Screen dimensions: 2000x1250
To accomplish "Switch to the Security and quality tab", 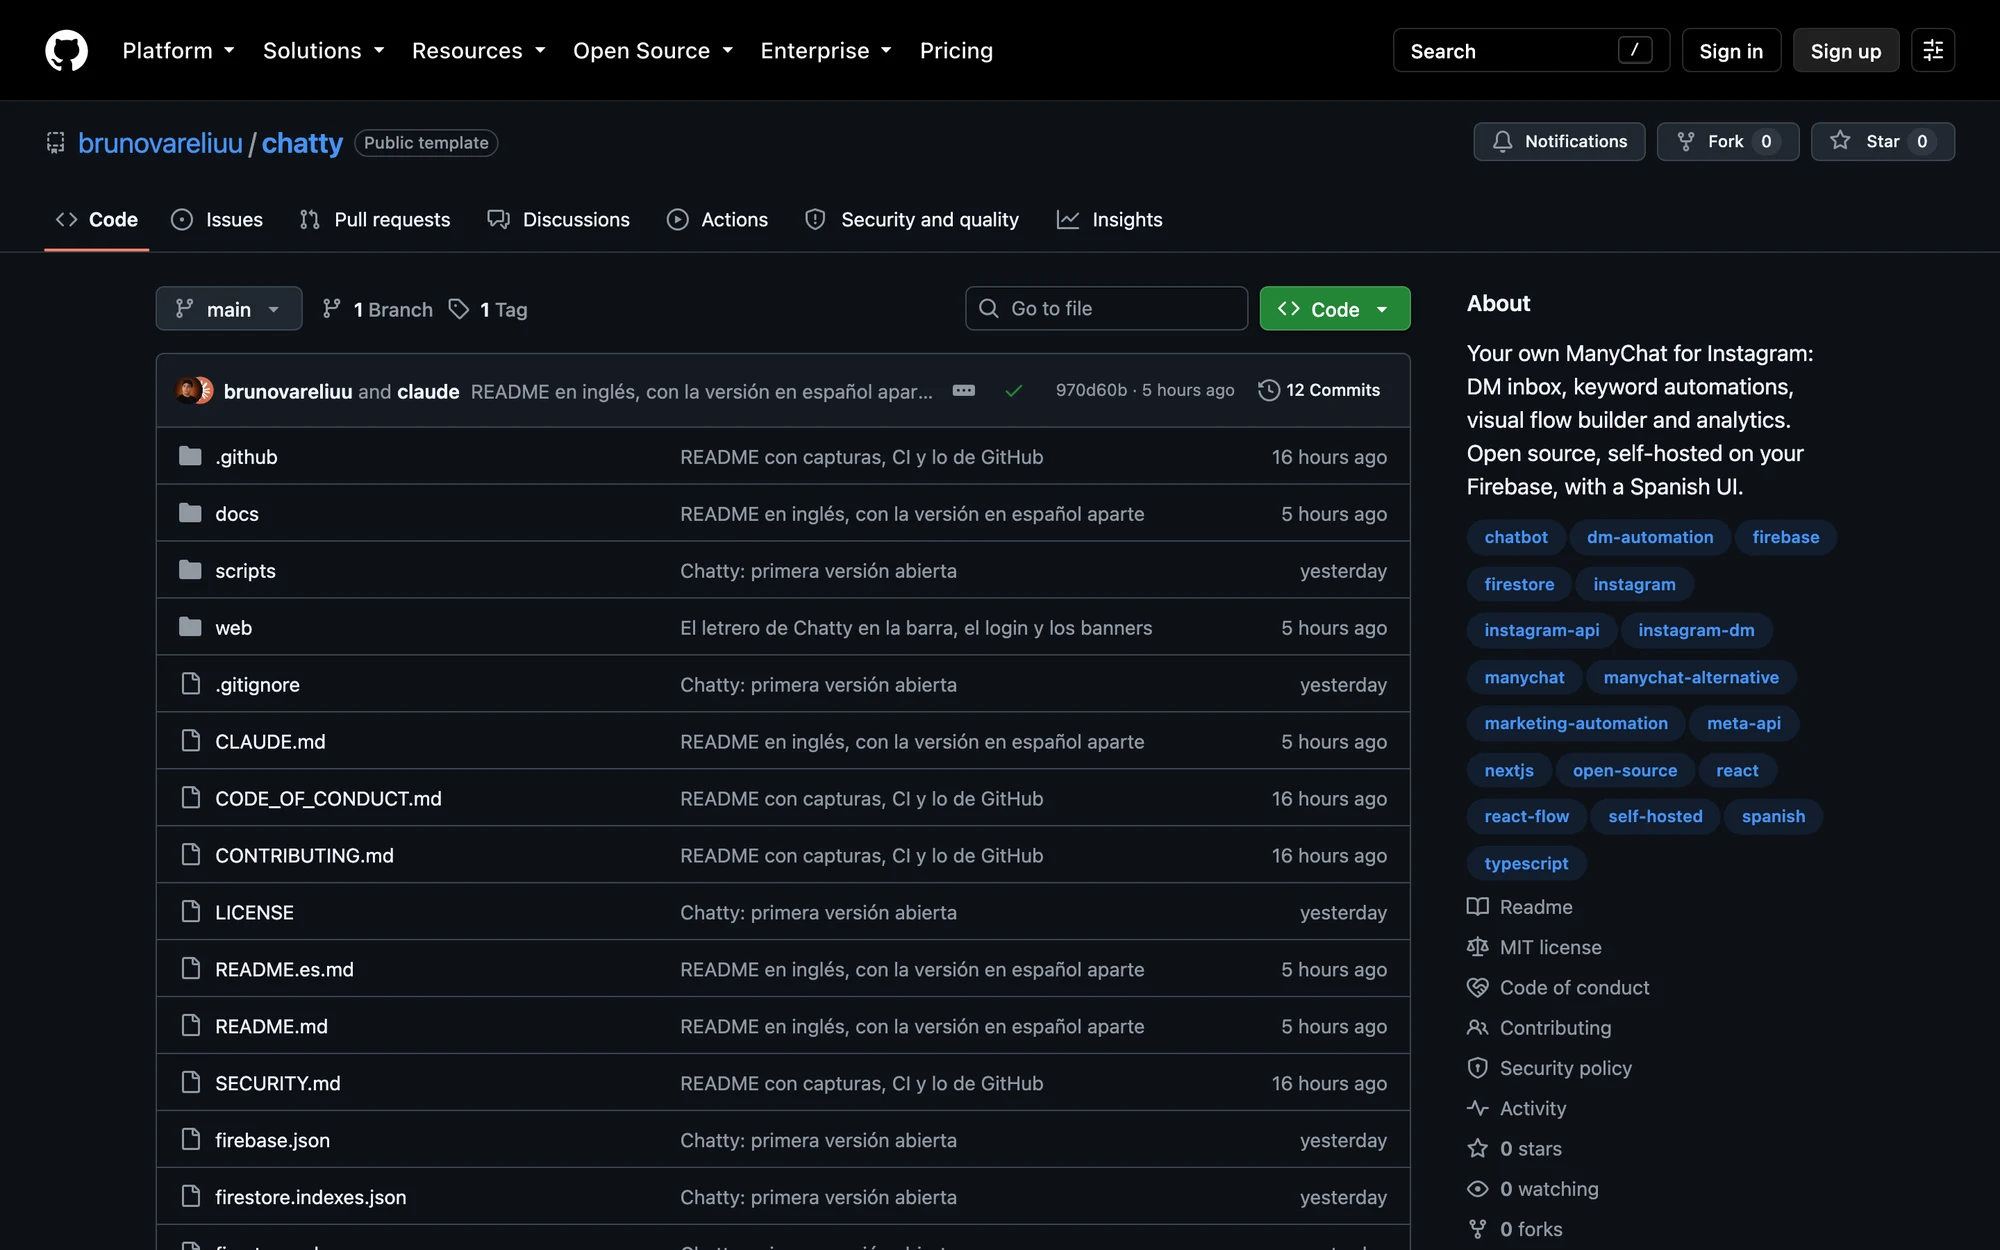I will (x=912, y=219).
